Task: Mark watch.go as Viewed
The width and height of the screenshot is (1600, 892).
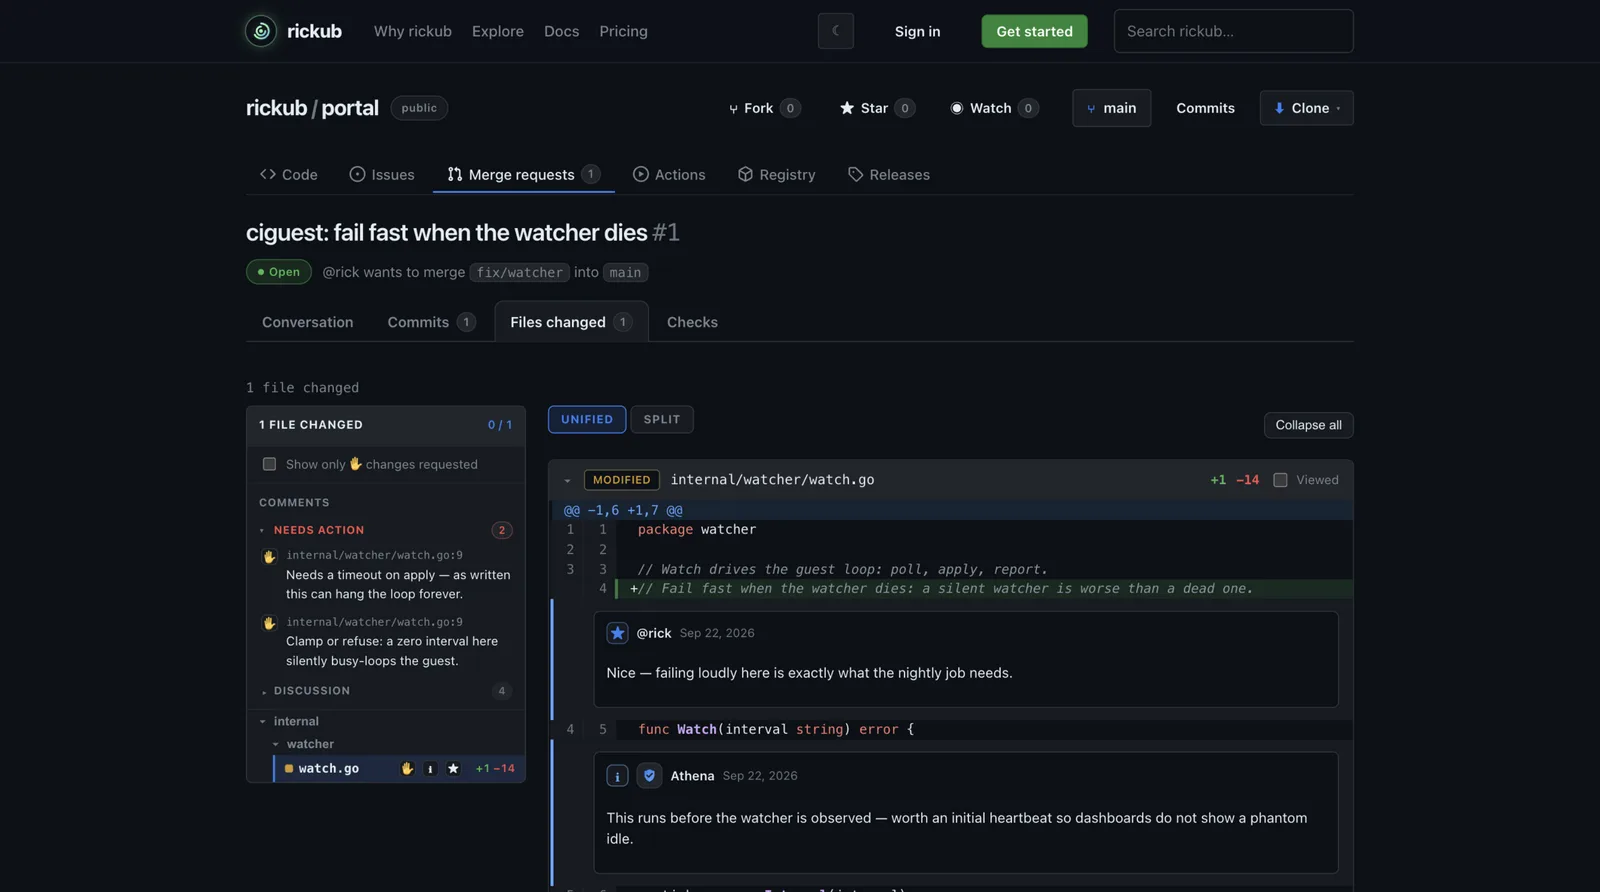Action: pos(1280,480)
